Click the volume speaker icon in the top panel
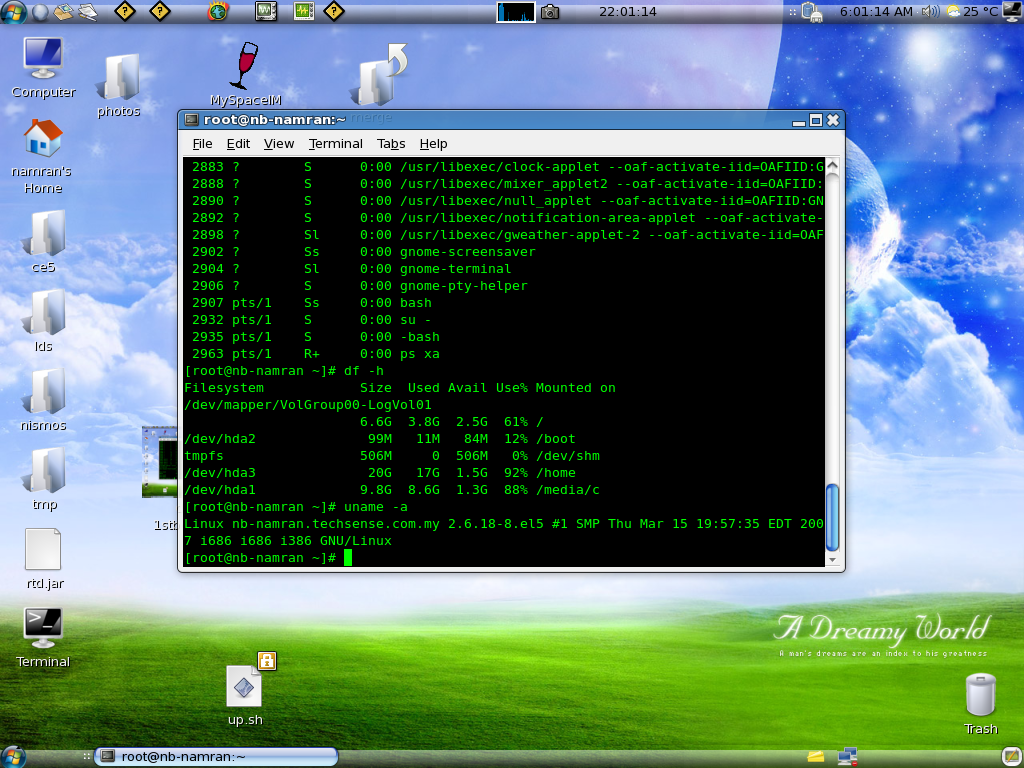This screenshot has width=1024, height=768. click(929, 12)
